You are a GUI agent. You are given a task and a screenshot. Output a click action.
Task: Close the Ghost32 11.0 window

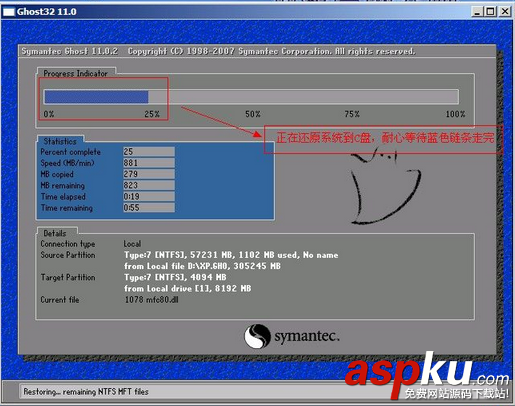click(505, 12)
